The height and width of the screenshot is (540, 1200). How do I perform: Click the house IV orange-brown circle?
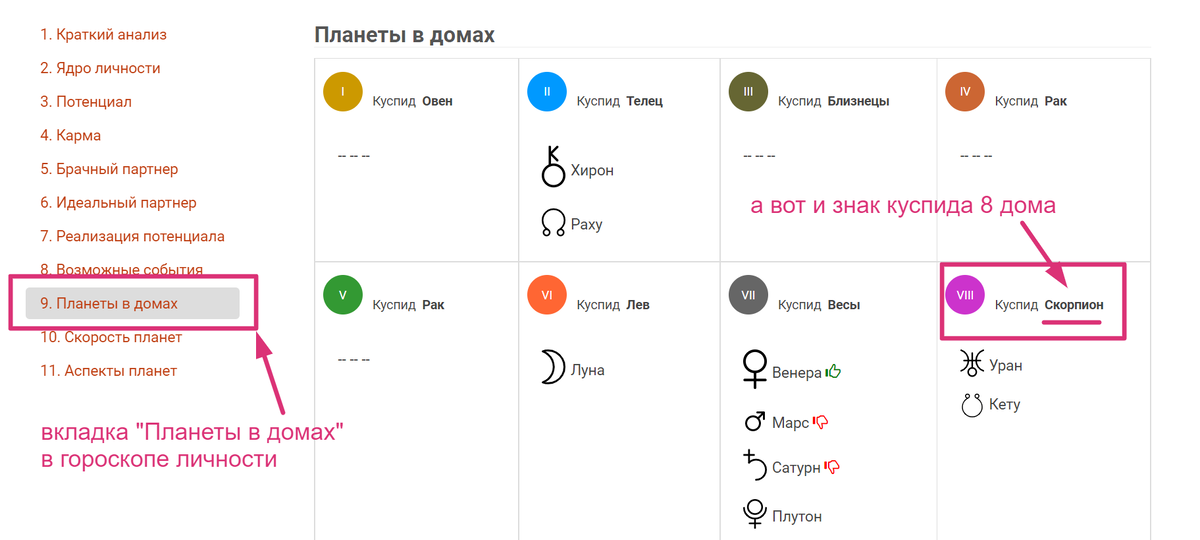tap(965, 91)
